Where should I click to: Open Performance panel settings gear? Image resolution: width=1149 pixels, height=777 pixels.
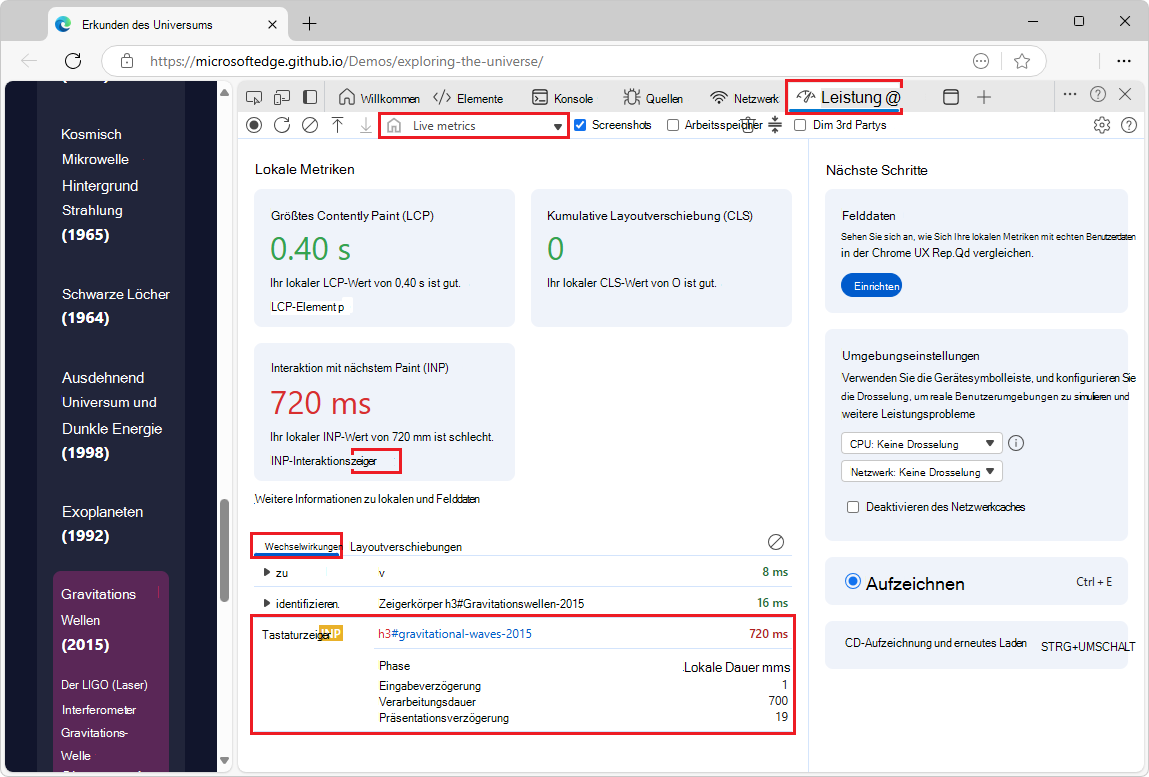(x=1101, y=125)
